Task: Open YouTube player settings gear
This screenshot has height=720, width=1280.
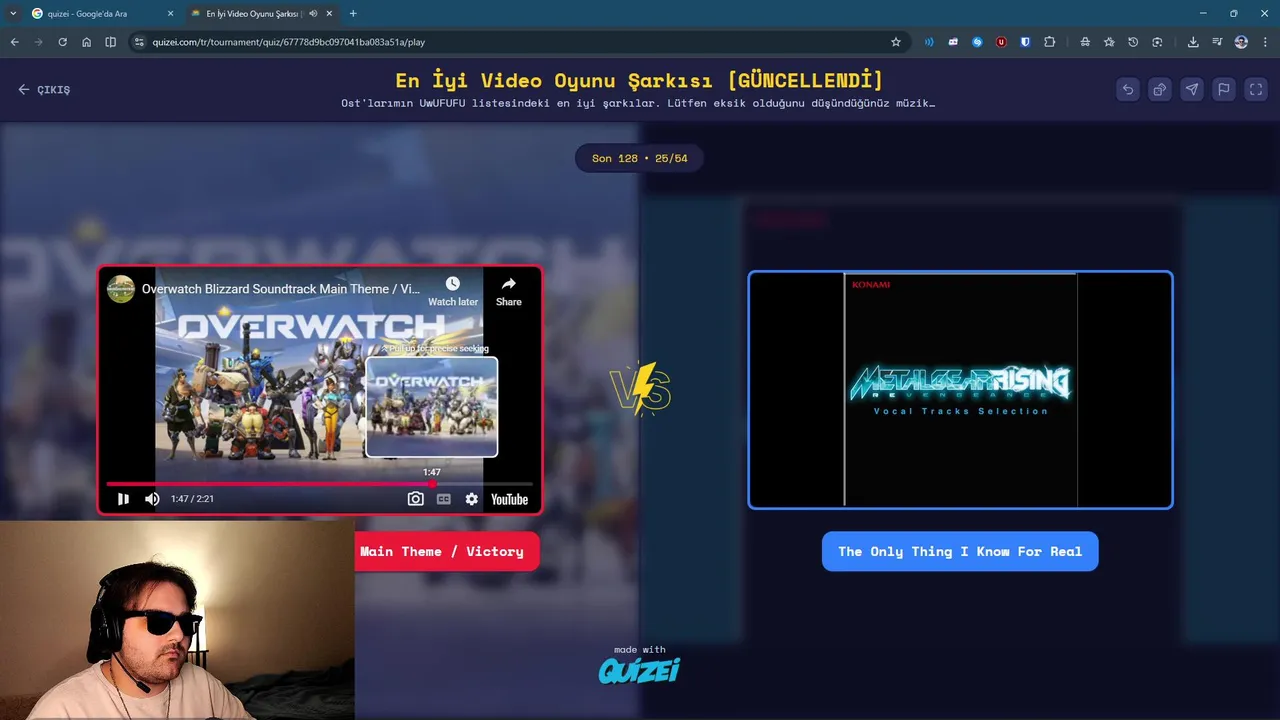Action: pyautogui.click(x=471, y=499)
